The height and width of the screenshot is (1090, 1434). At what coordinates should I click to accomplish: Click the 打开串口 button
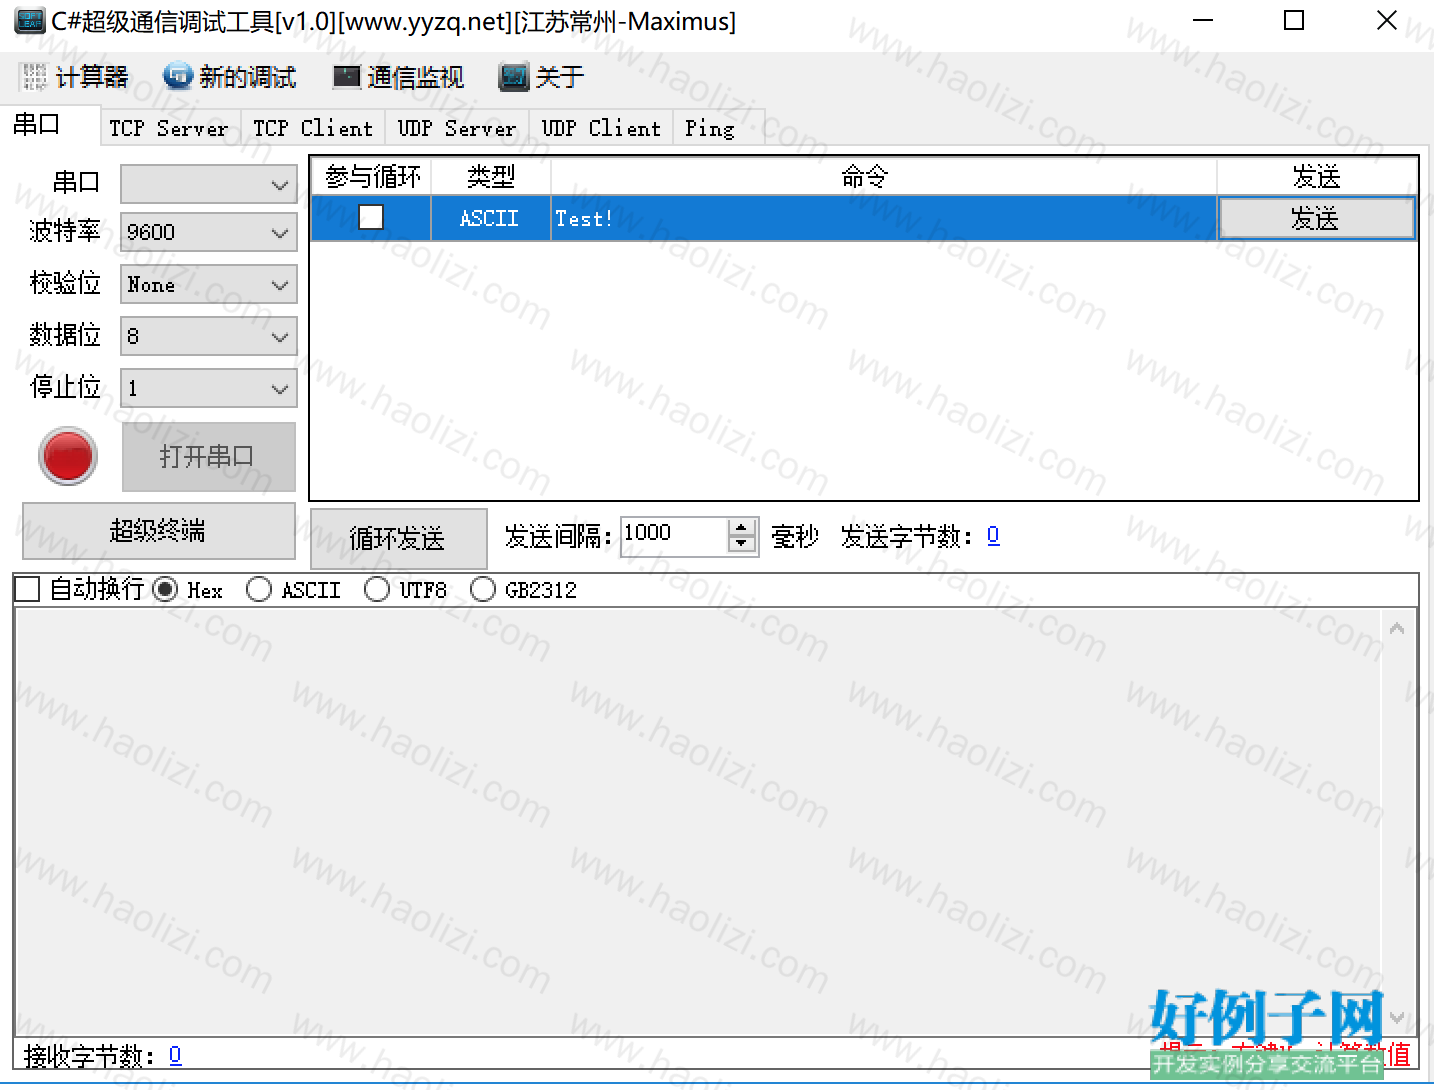click(x=209, y=457)
